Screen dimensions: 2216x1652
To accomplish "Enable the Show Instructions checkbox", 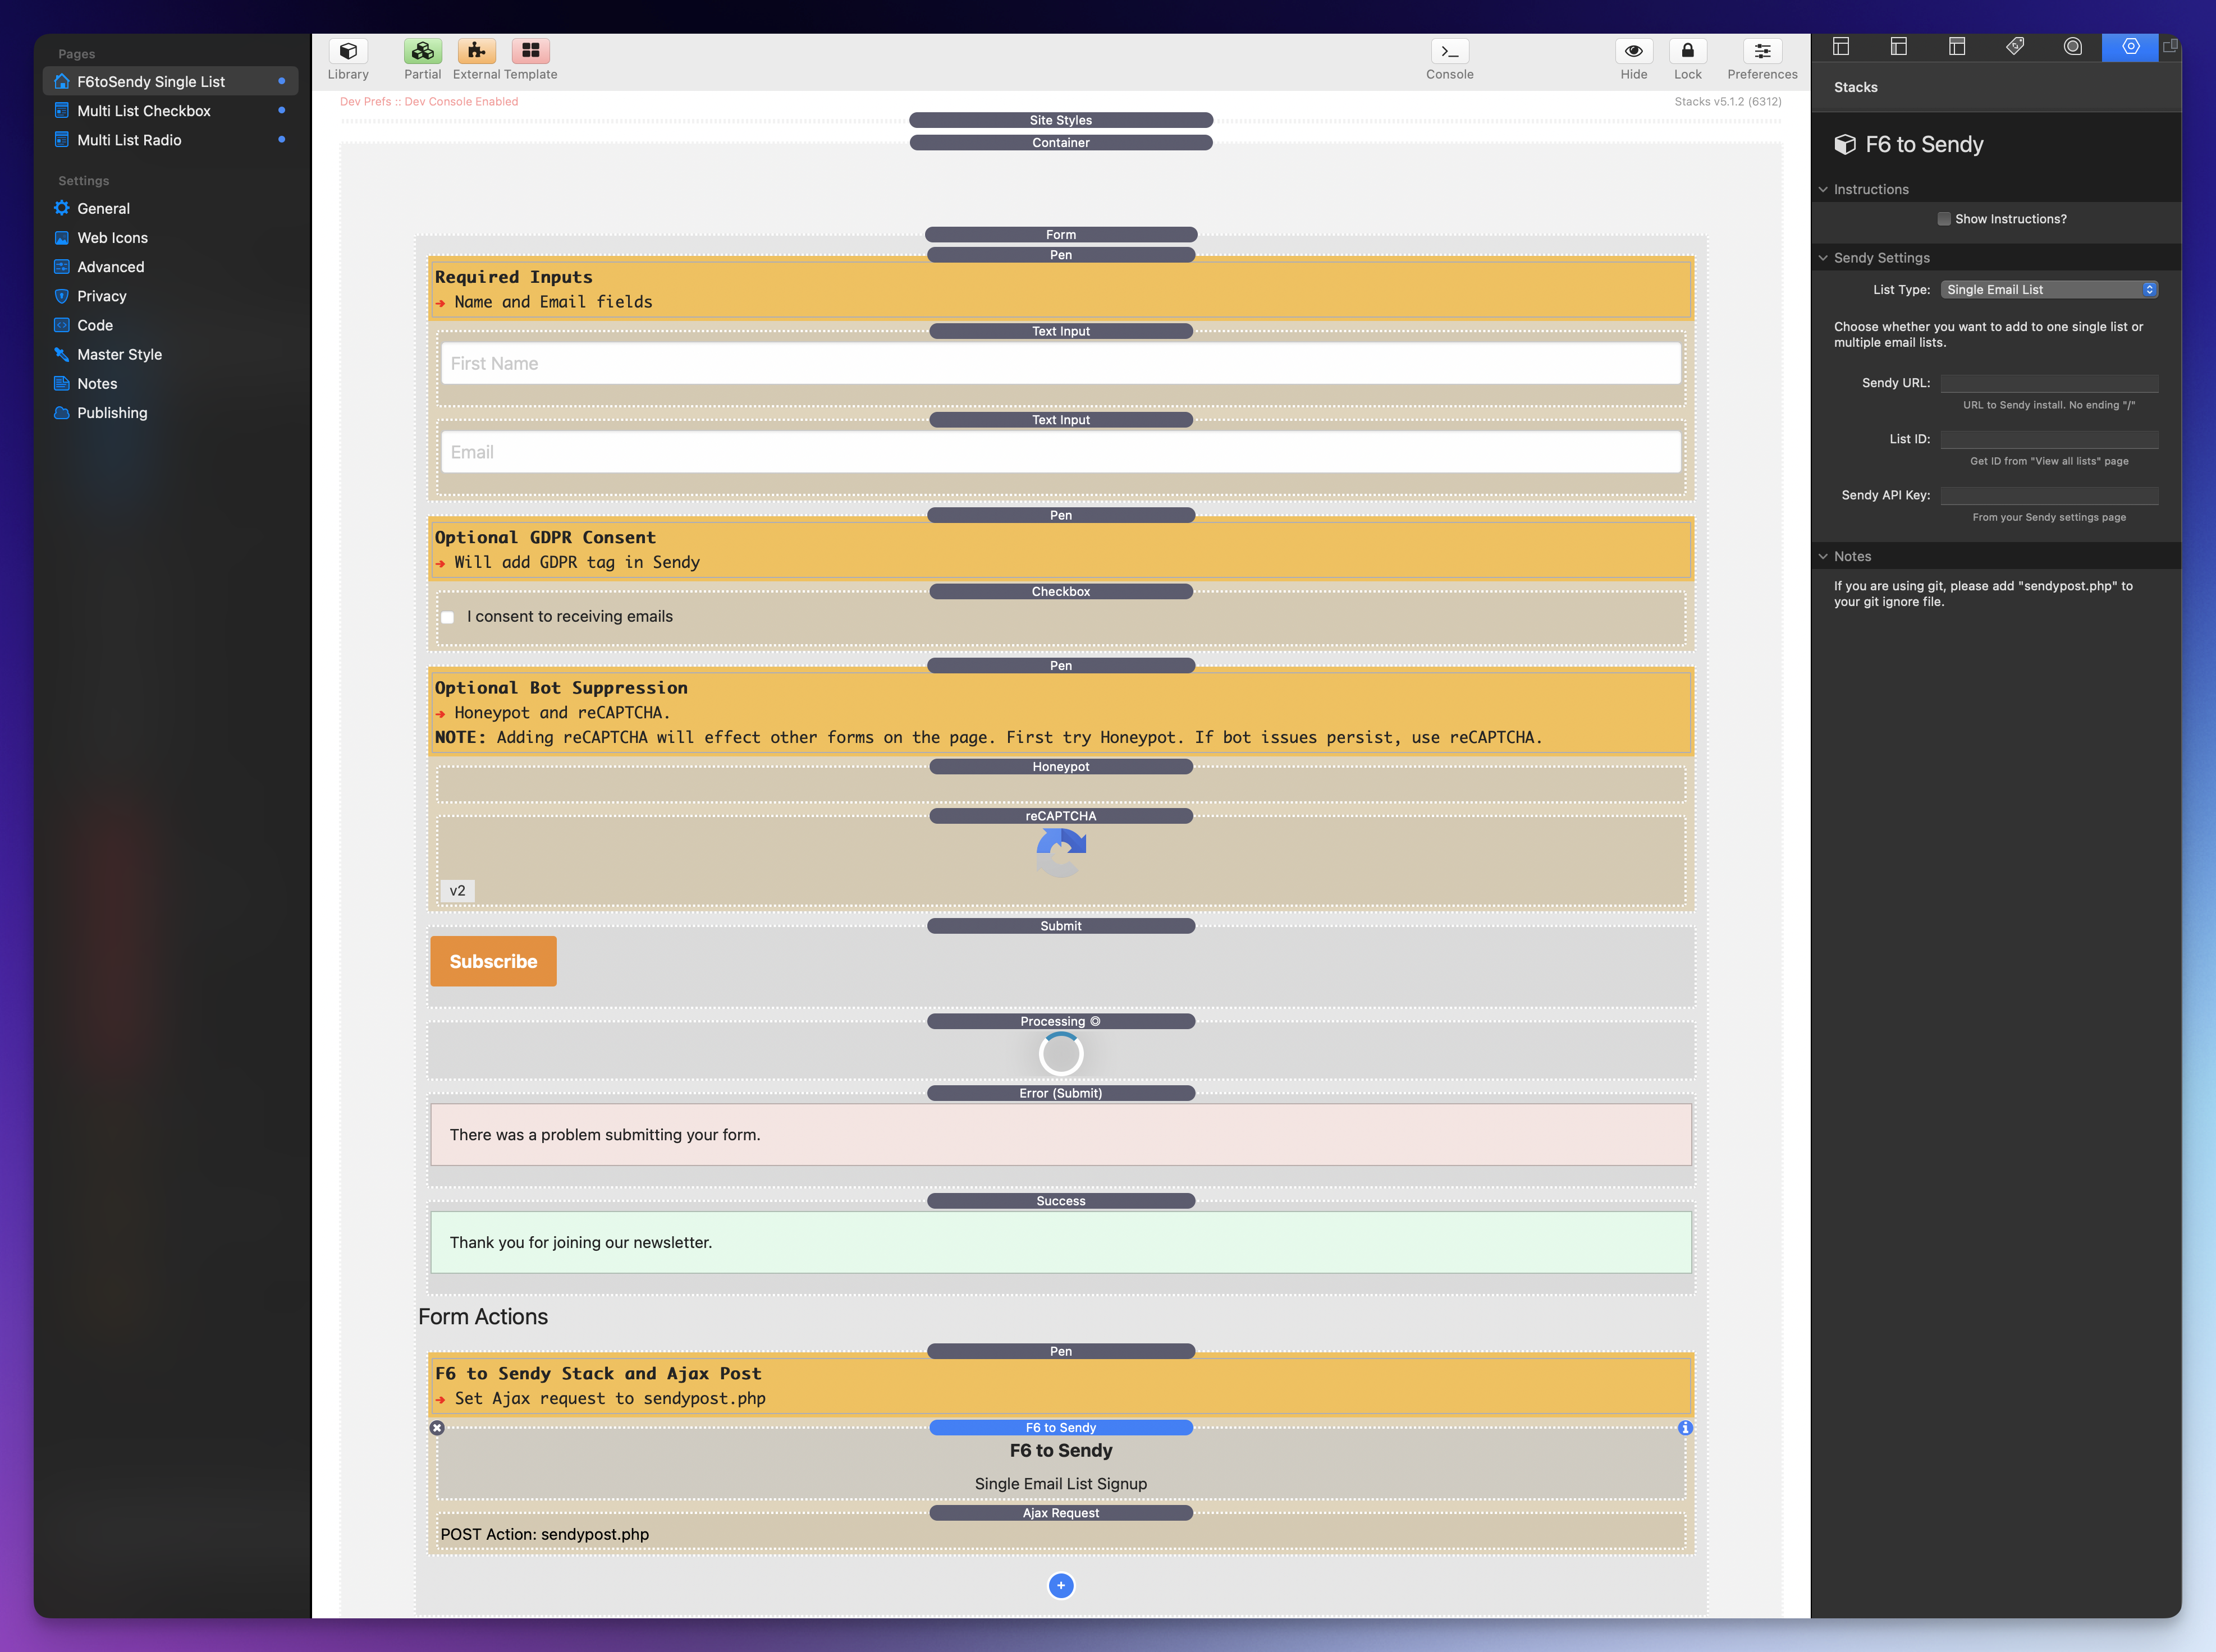I will (1944, 219).
